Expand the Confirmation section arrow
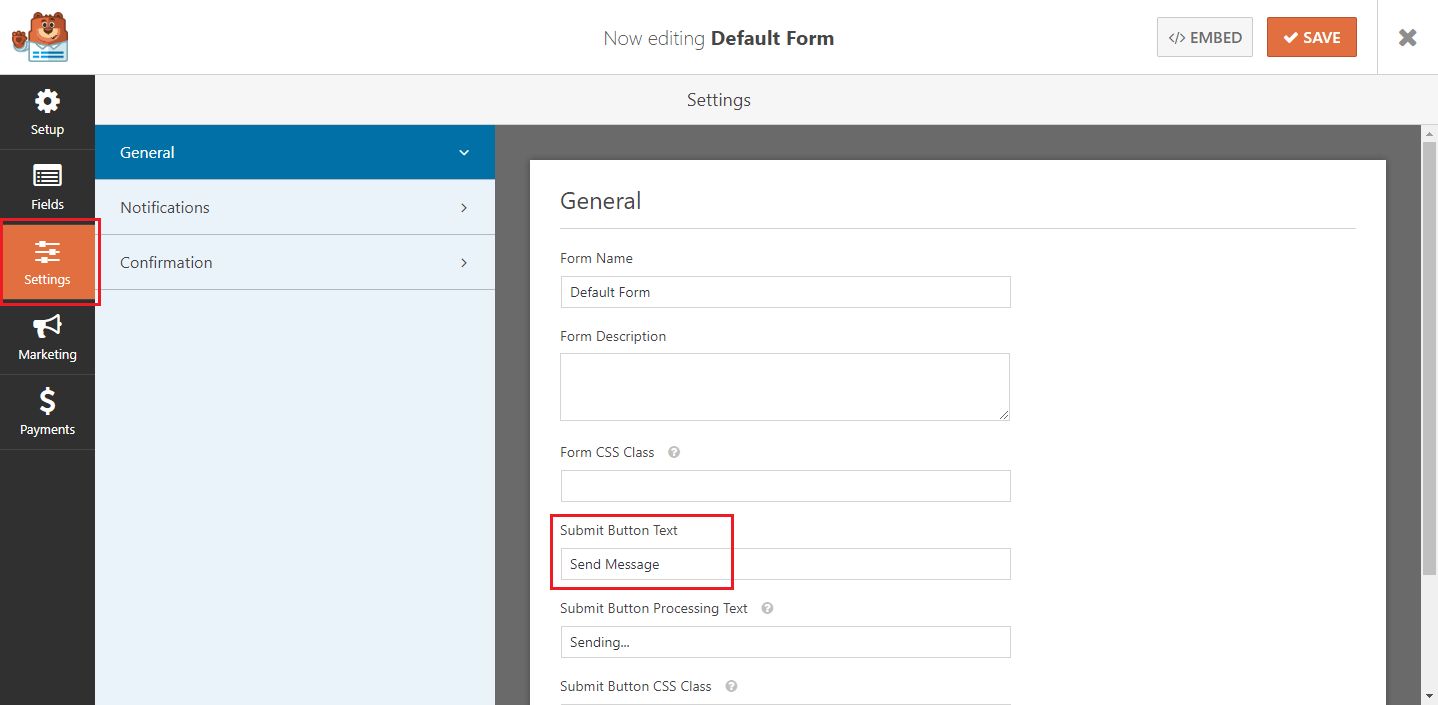1438x705 pixels. pyautogui.click(x=464, y=263)
